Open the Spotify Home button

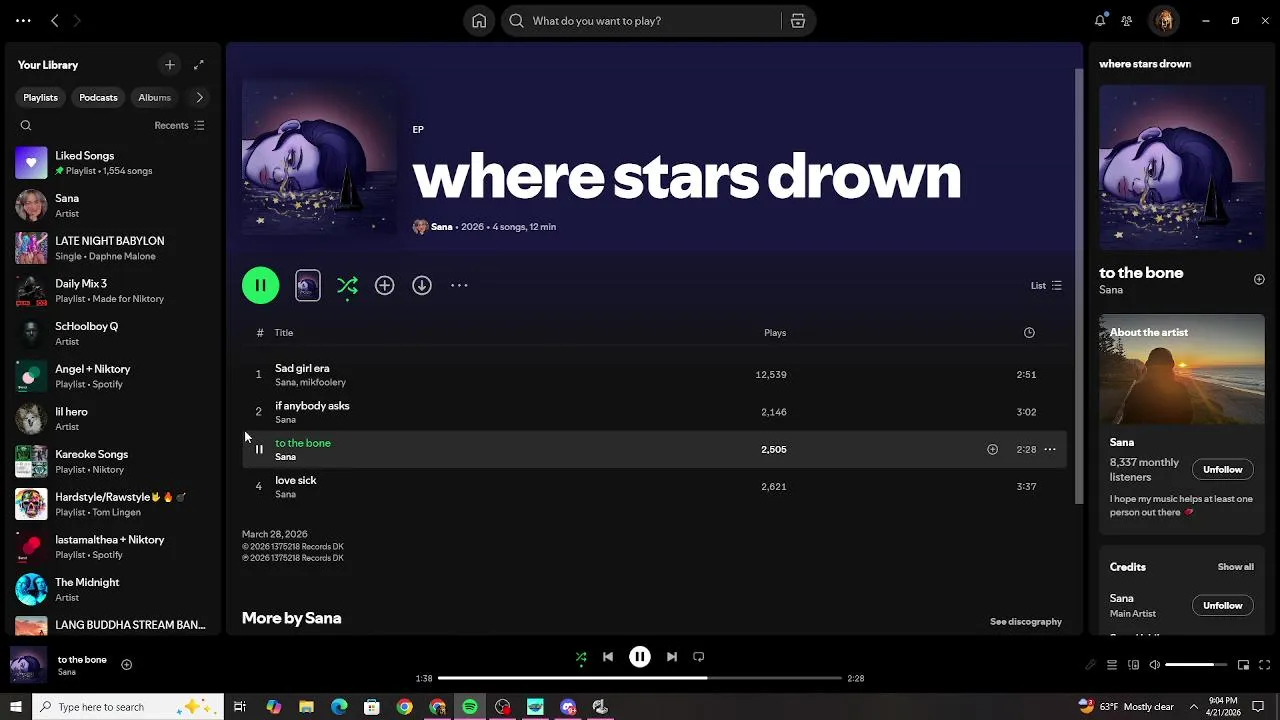tap(479, 21)
